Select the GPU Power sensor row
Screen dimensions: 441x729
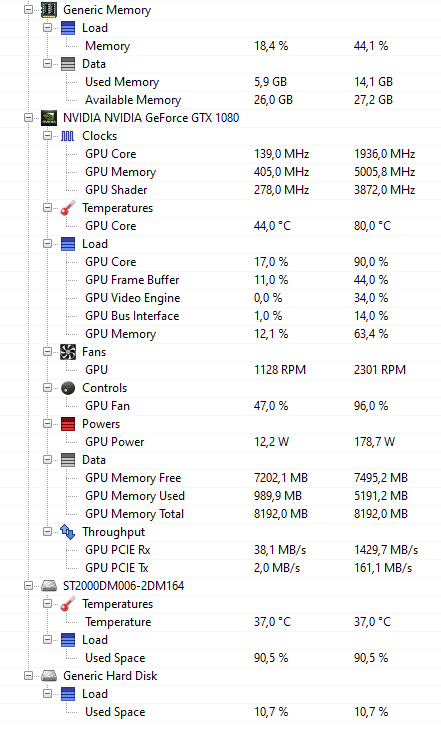(x=220, y=442)
